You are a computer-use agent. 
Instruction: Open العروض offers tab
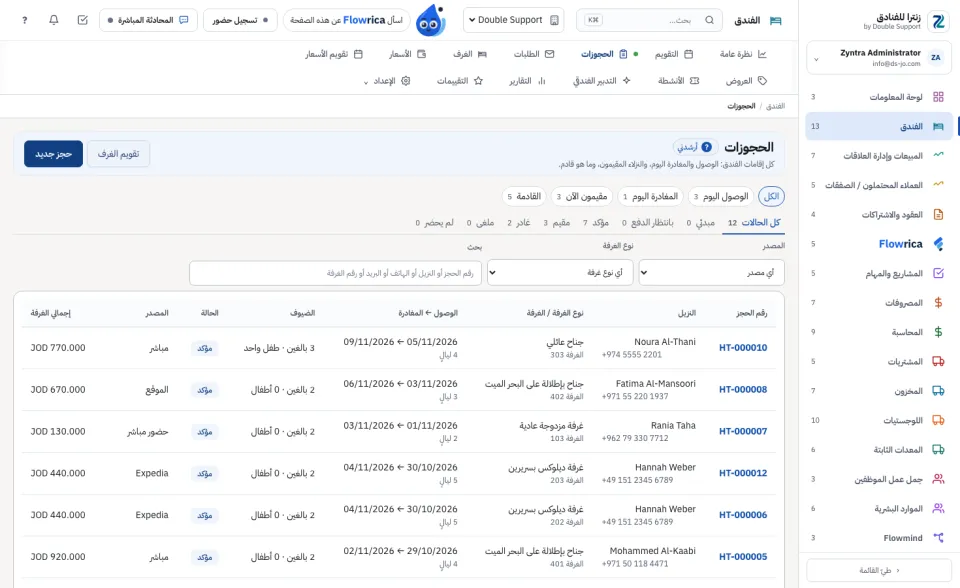[746, 81]
